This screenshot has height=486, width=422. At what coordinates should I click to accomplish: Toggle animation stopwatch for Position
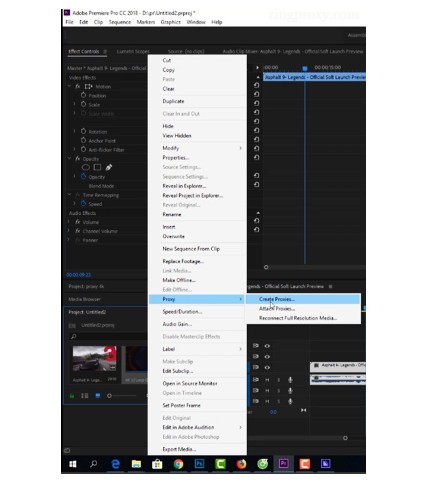click(83, 95)
